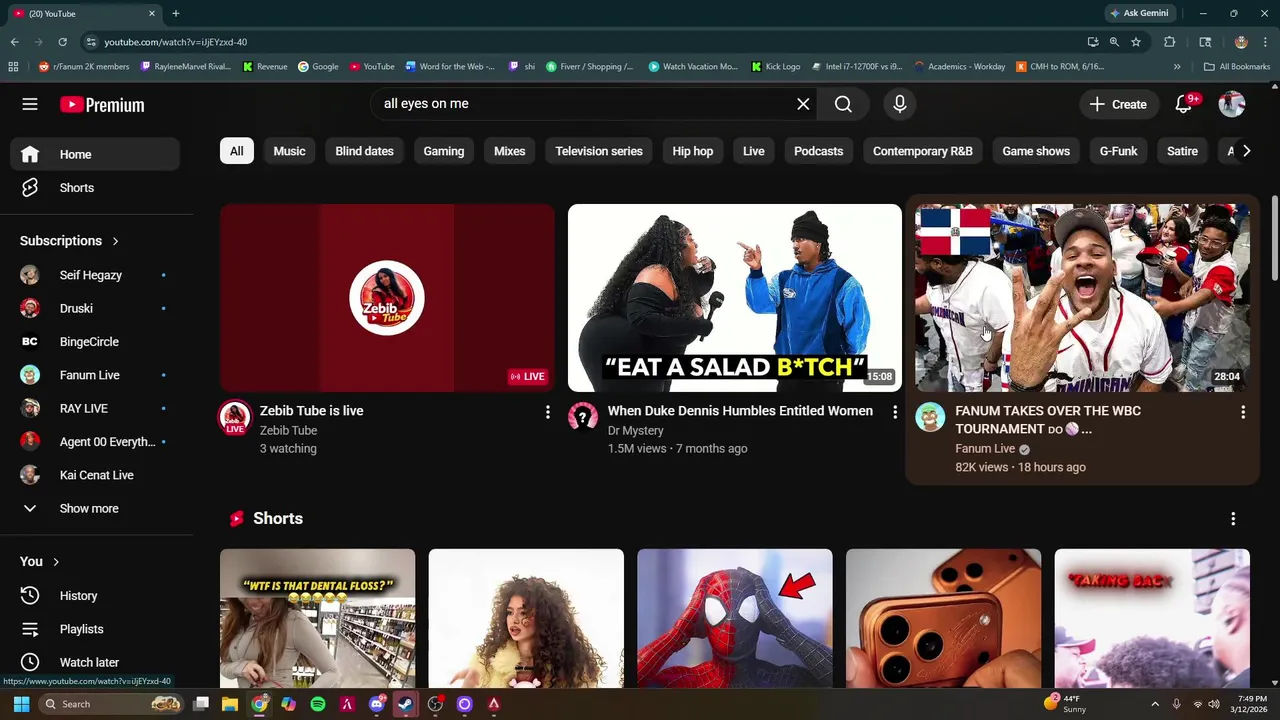This screenshot has height=720, width=1280.
Task: Open Discord from the taskbar
Action: (376, 704)
